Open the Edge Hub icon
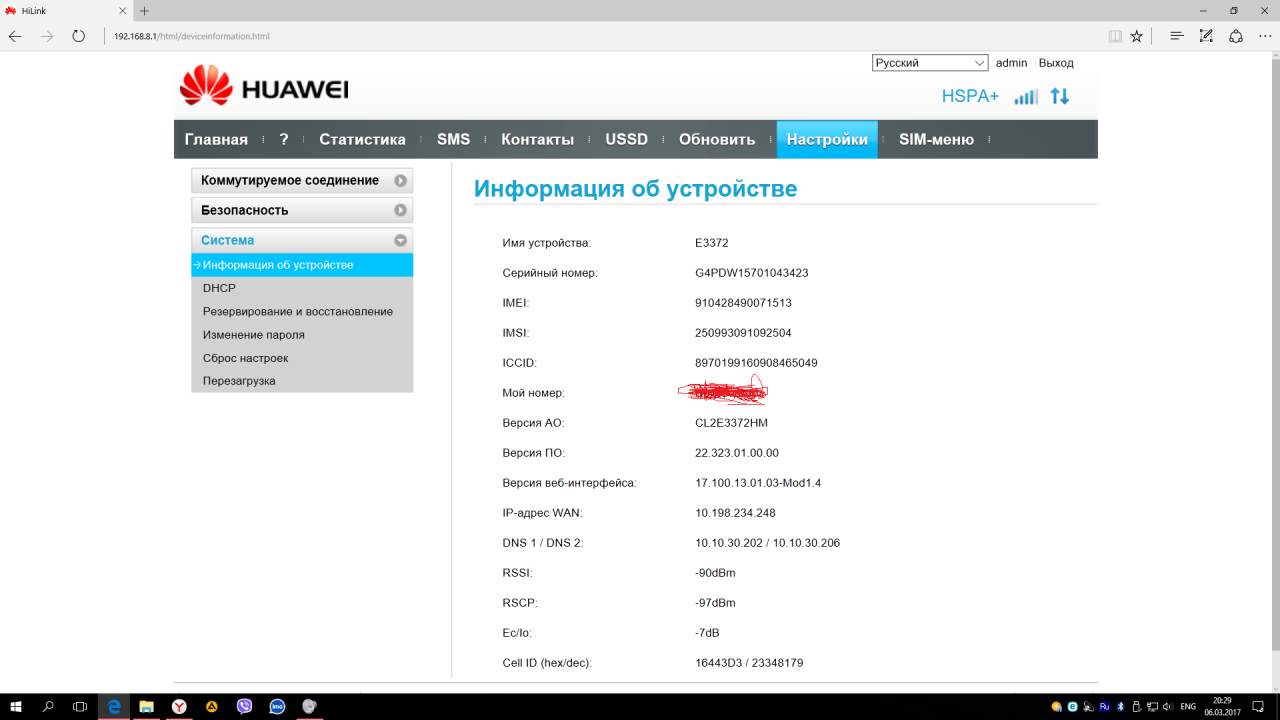The height and width of the screenshot is (720, 1280). (1177, 36)
